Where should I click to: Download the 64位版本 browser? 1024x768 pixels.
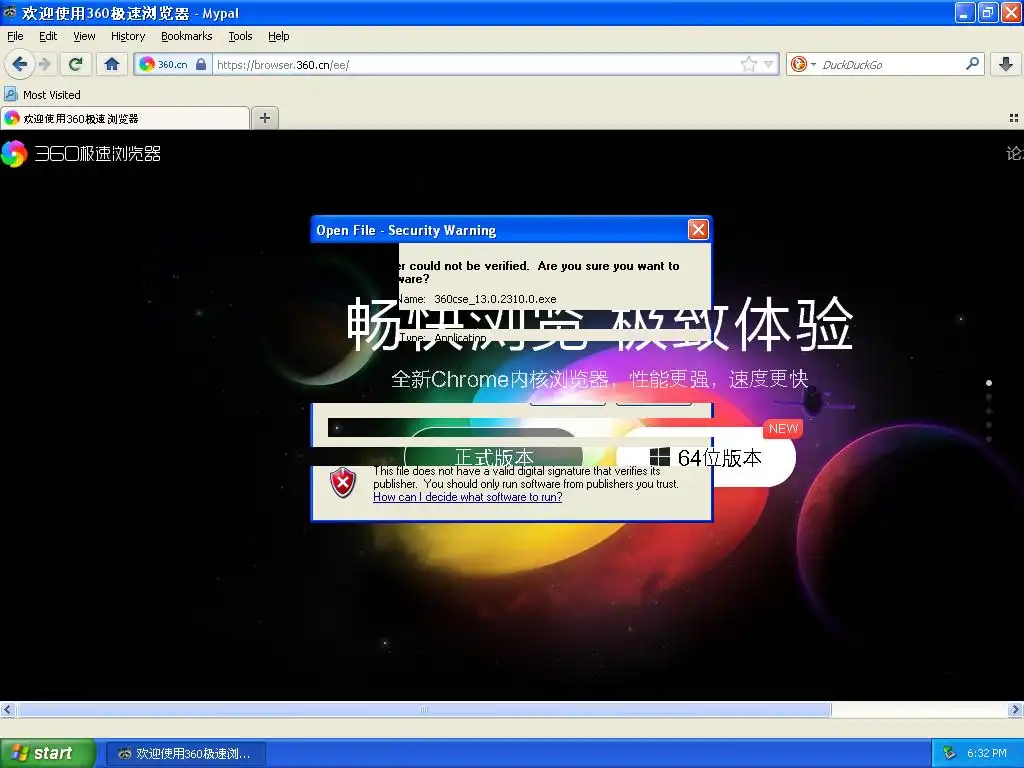[705, 457]
